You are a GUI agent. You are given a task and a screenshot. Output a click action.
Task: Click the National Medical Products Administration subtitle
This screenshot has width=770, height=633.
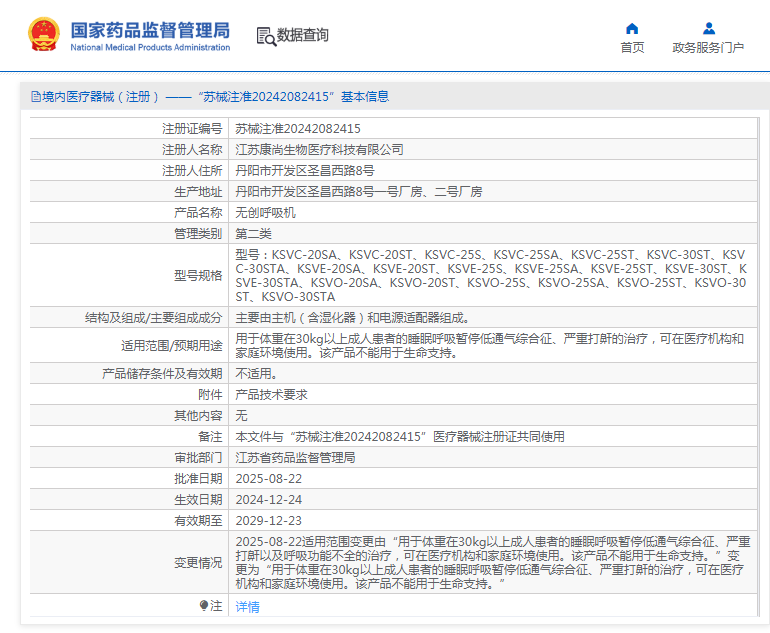click(x=150, y=47)
